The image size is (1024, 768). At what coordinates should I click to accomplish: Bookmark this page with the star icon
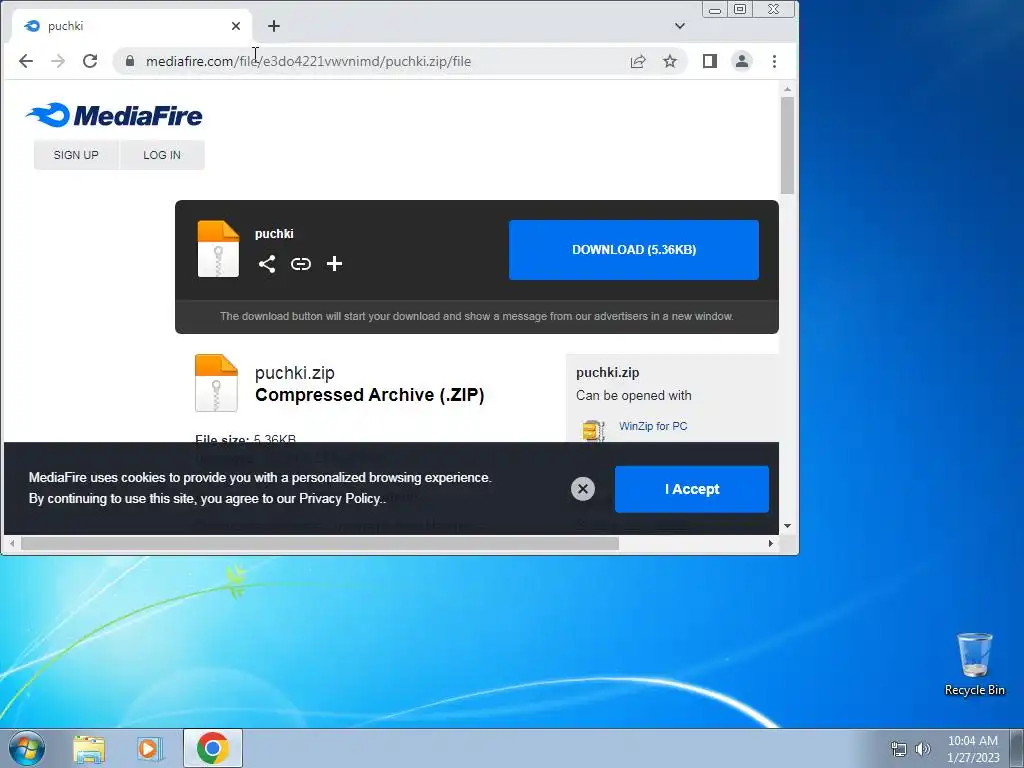click(x=670, y=61)
